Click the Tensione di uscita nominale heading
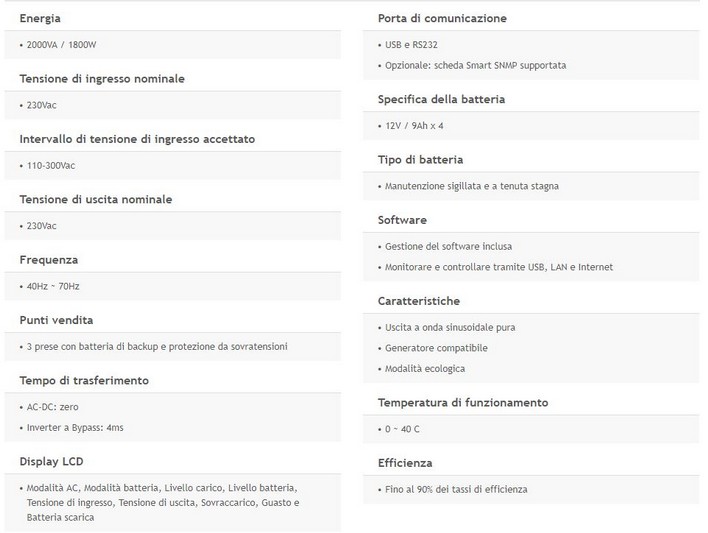The image size is (708, 533). click(96, 199)
